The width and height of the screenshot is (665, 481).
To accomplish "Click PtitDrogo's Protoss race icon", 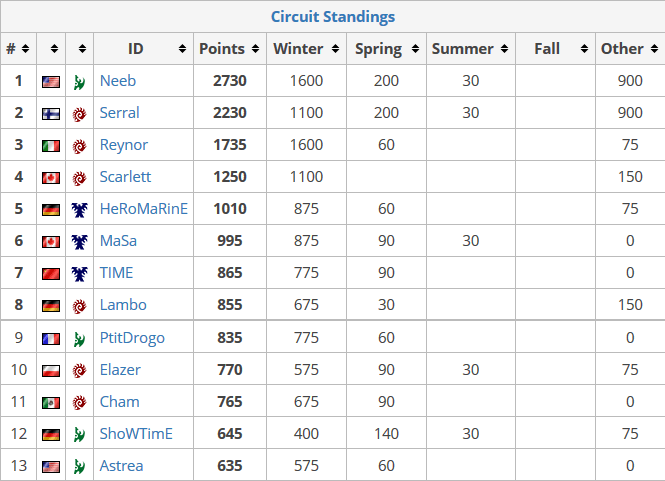I will click(79, 338).
